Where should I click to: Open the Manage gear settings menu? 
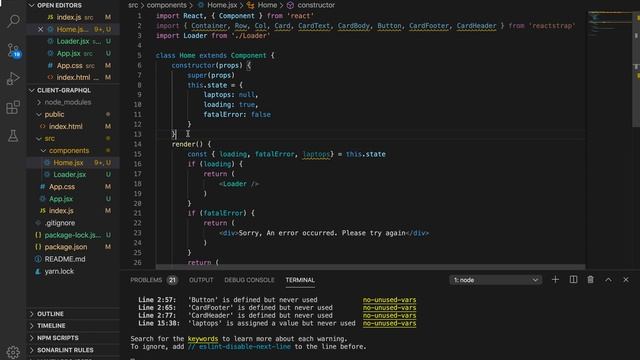(x=13, y=352)
